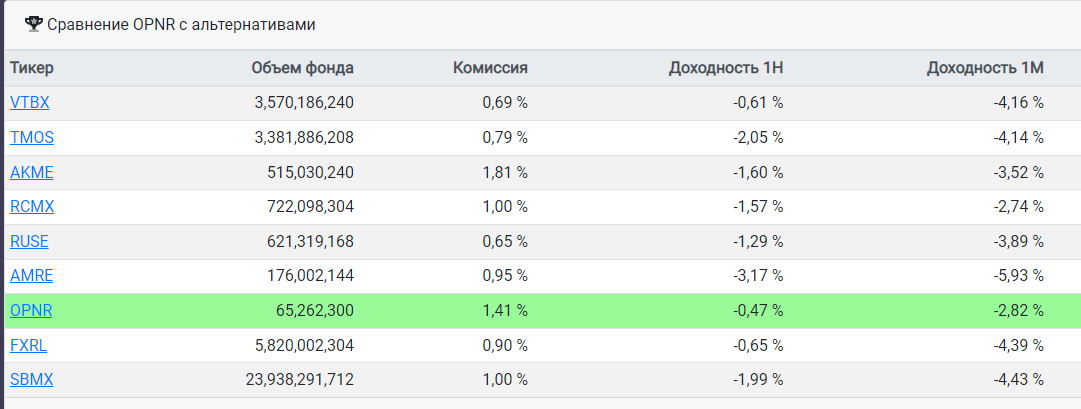Click the OPNR commission value 1,41 %
1081x409 pixels.
tap(505, 311)
